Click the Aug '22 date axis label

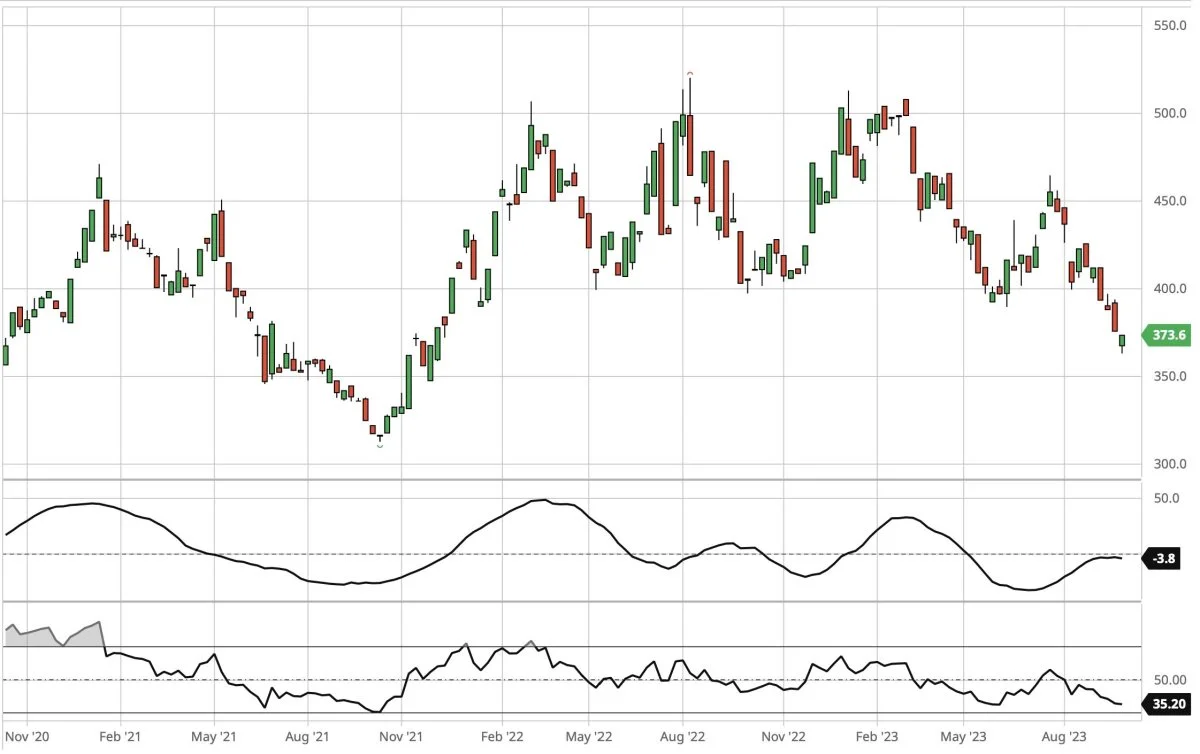coord(684,738)
